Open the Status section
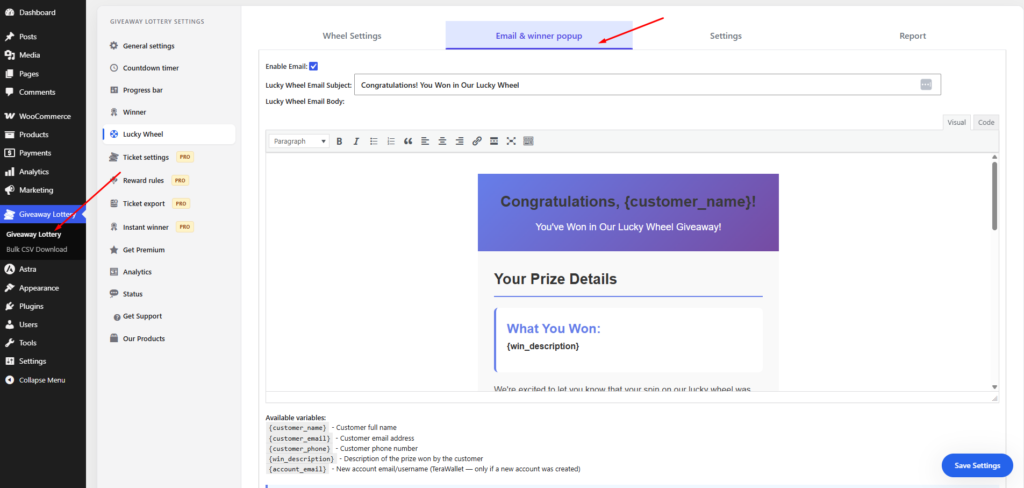 [x=168, y=294]
